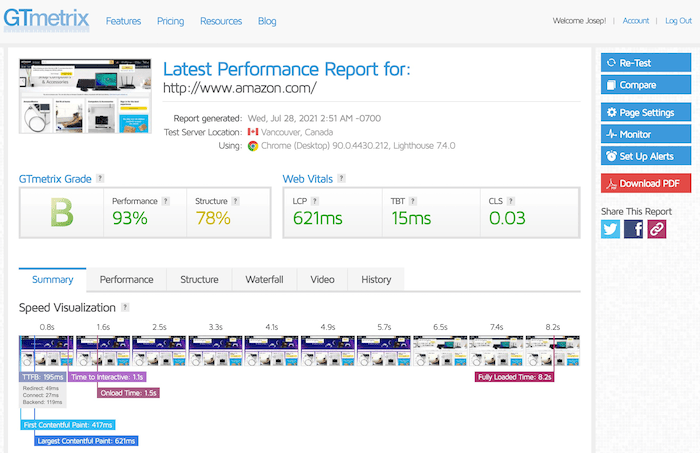Click the 4.1s filmstrip frame
700x453 pixels.
pos(271,351)
